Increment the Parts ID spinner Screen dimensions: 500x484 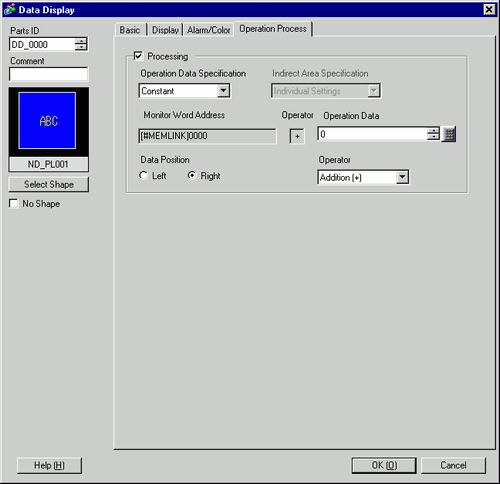pyautogui.click(x=81, y=41)
